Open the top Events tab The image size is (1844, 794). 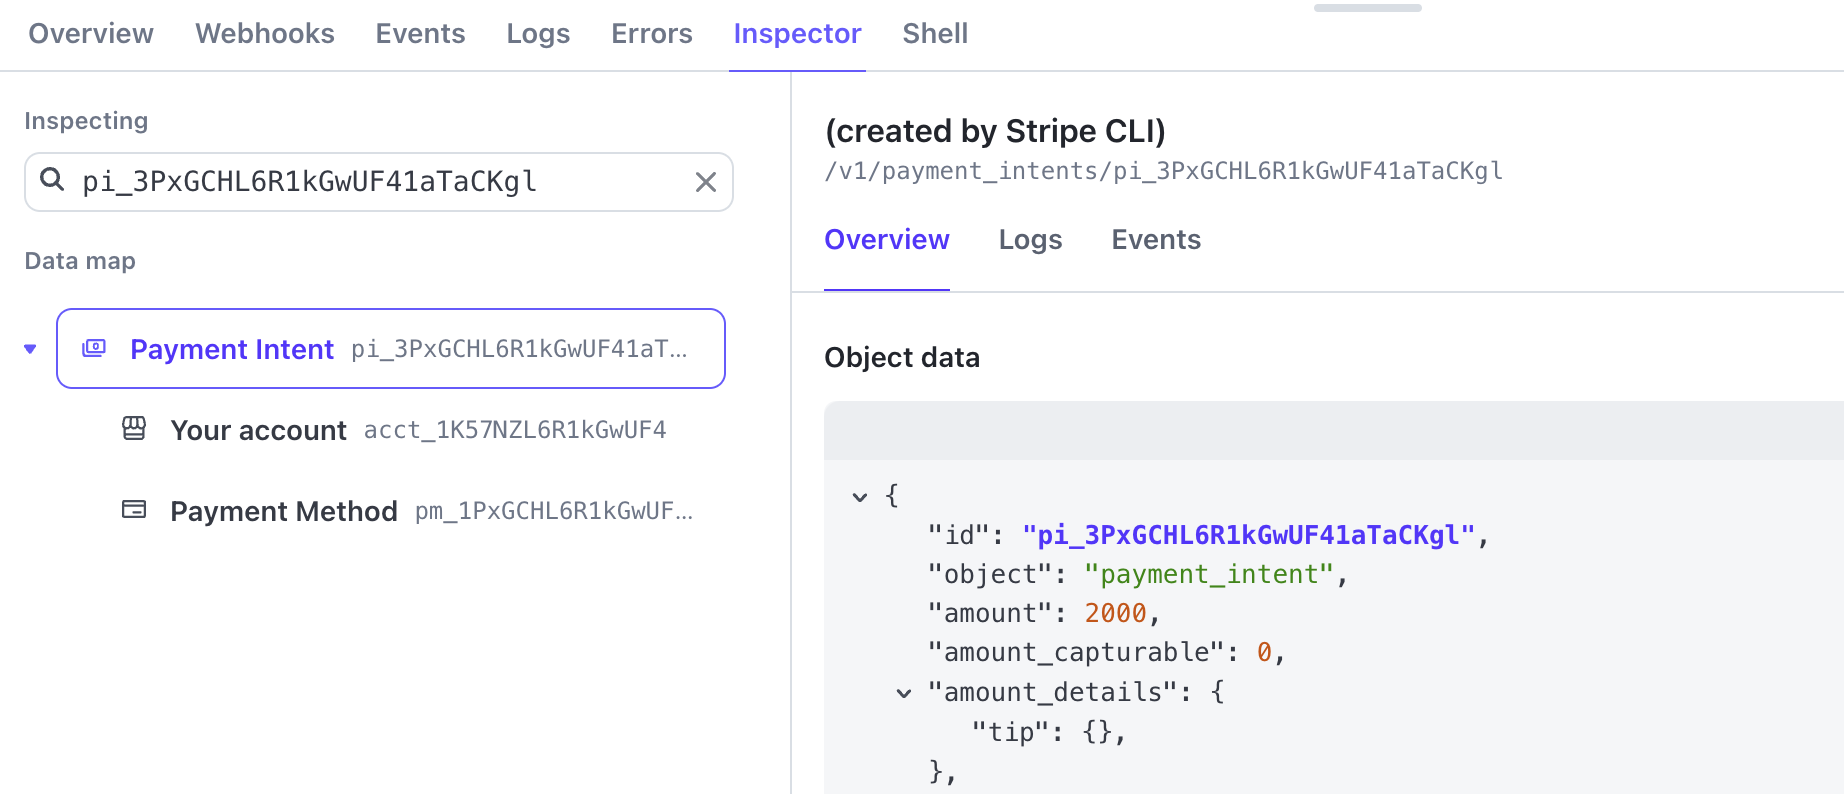point(420,34)
